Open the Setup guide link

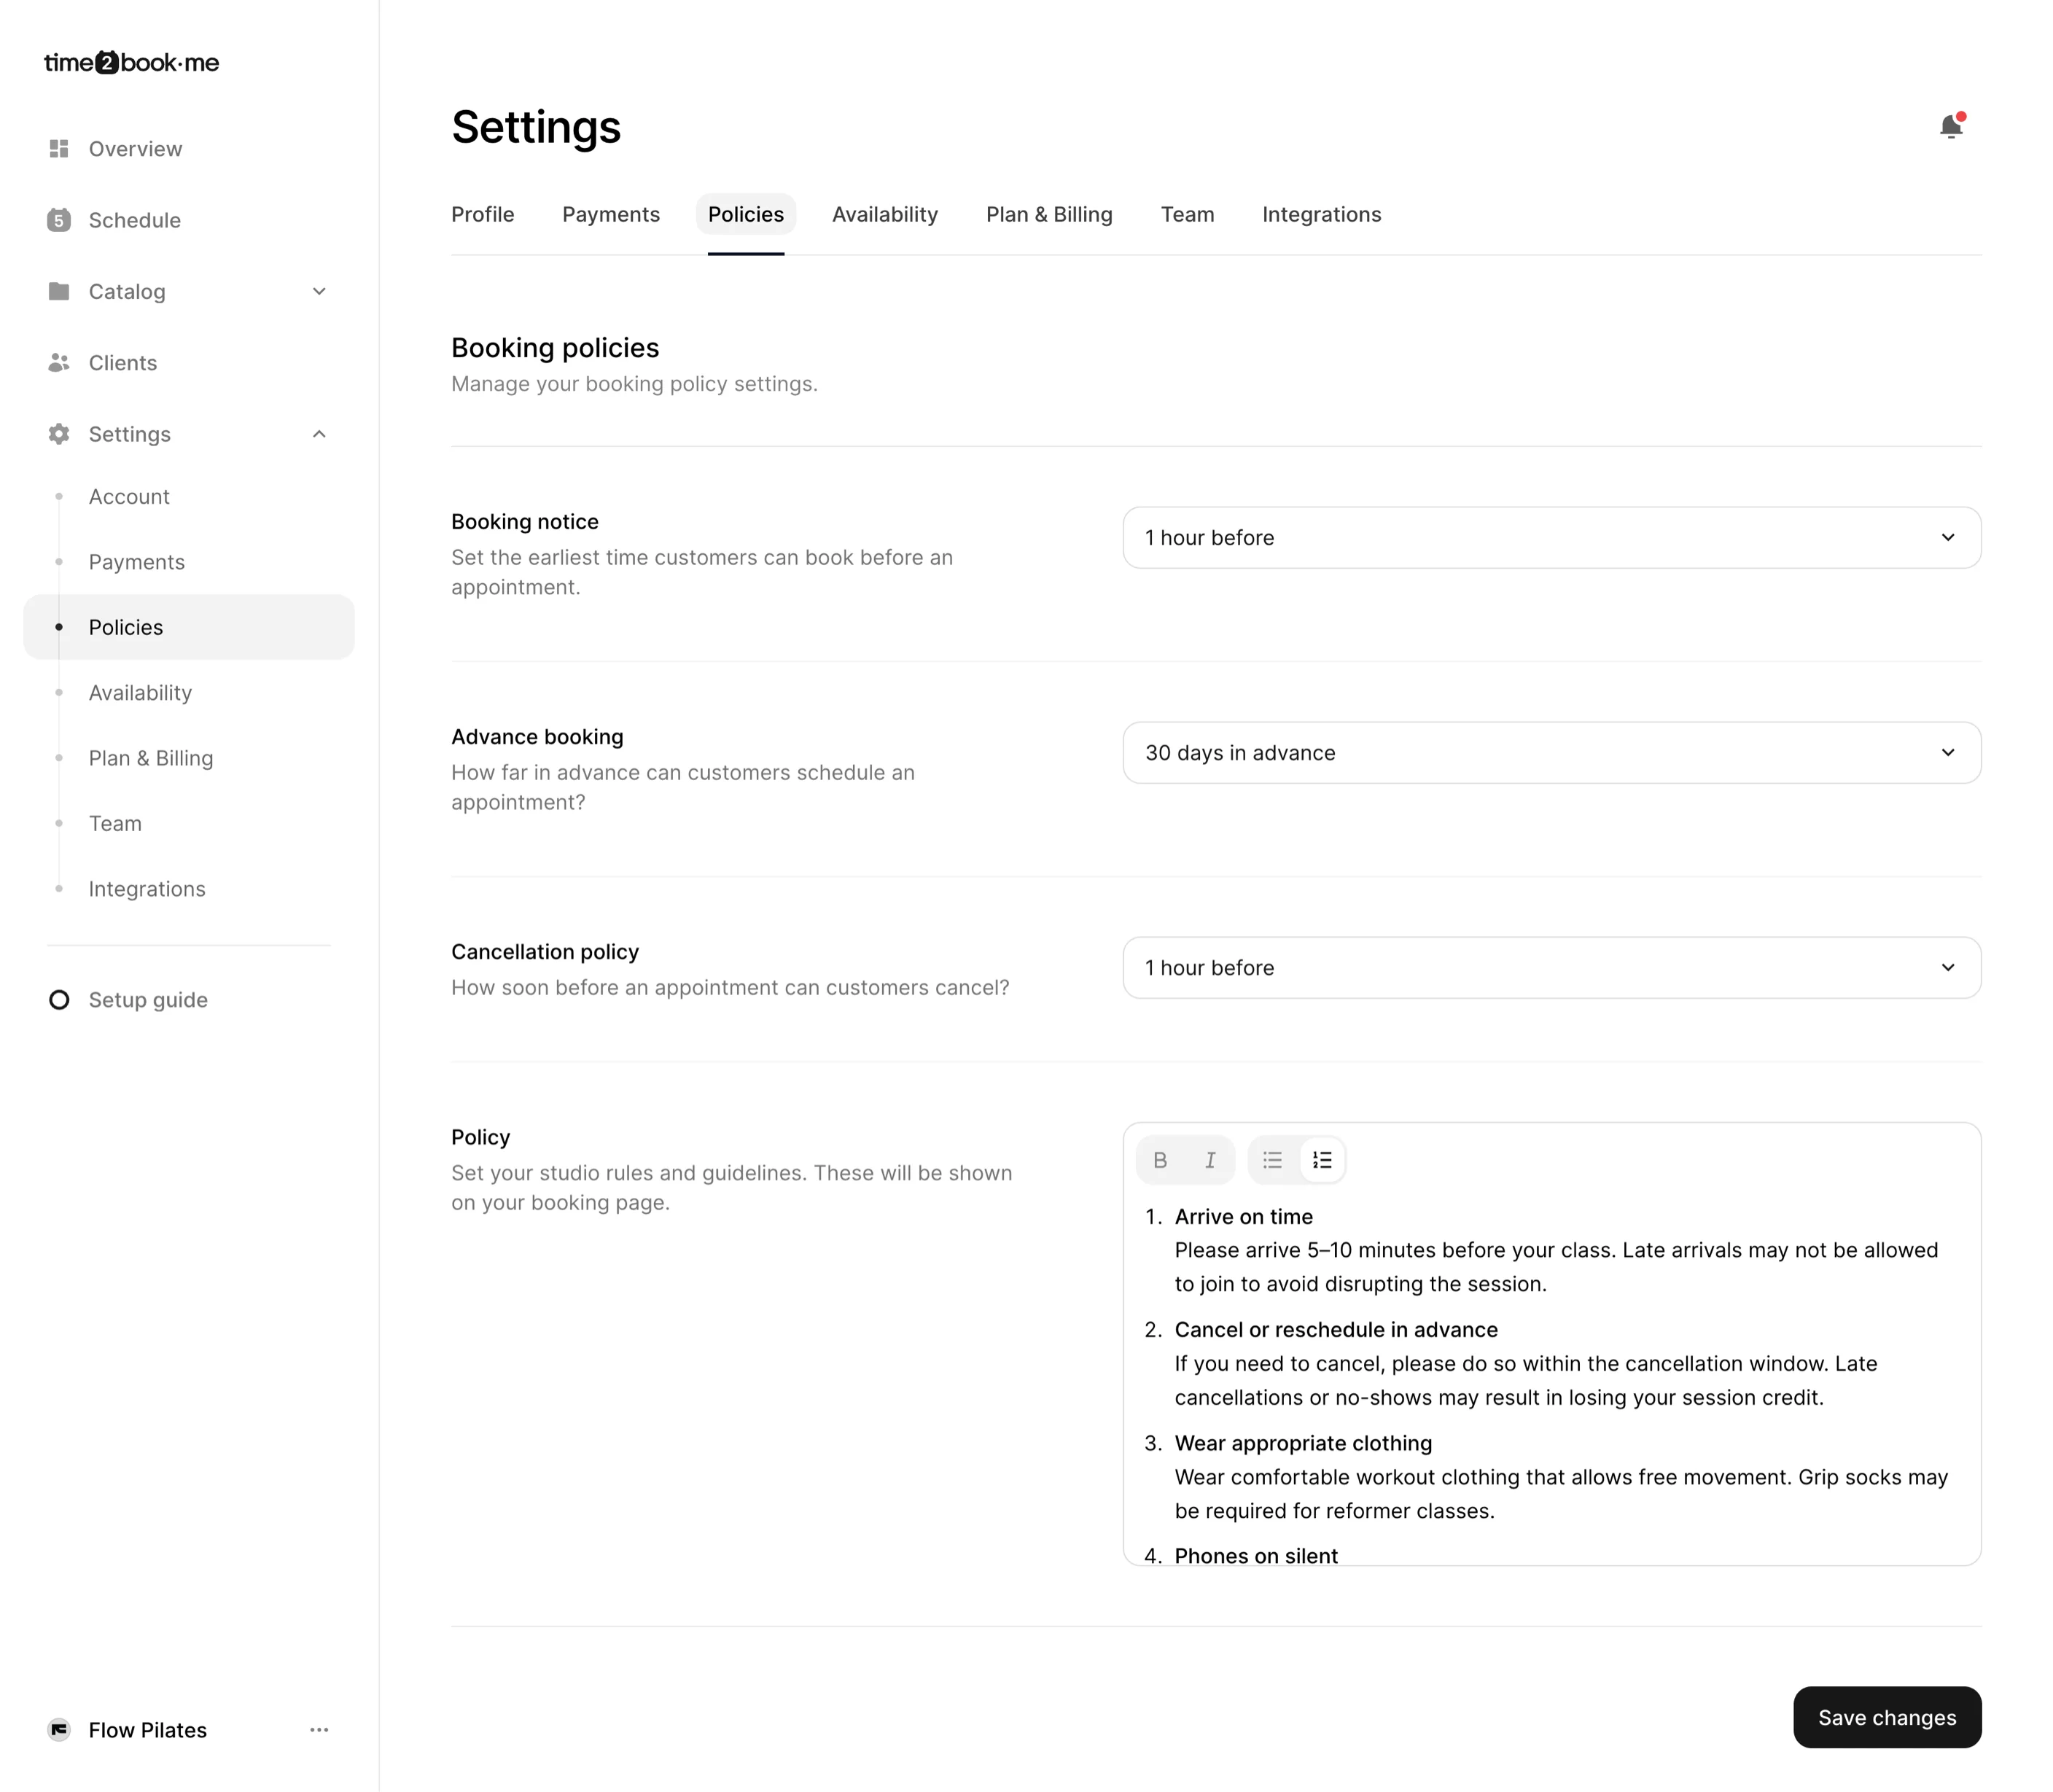[x=148, y=1000]
